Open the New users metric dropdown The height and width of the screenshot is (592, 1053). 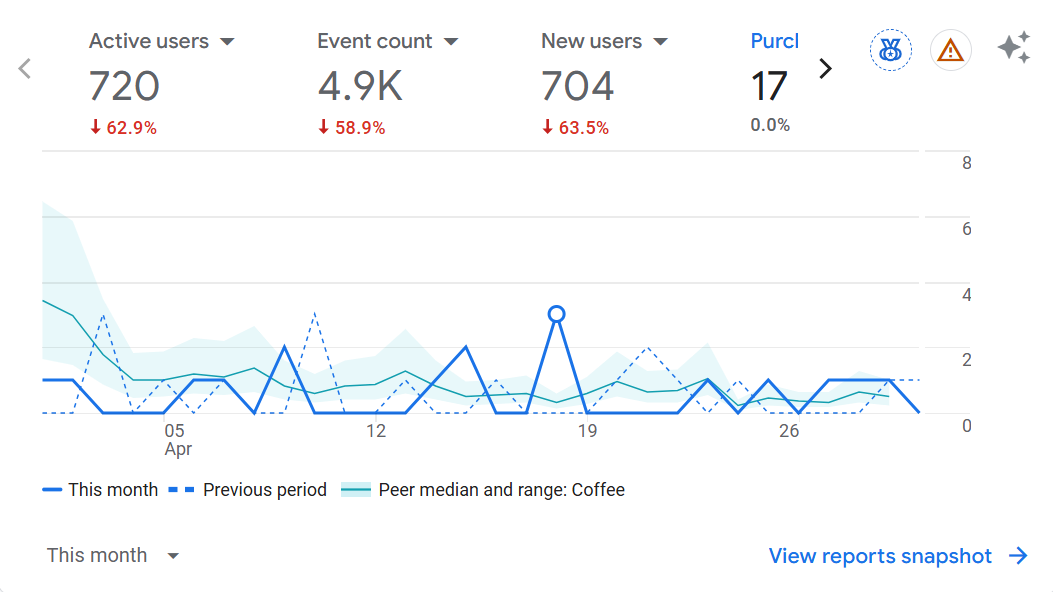point(661,41)
